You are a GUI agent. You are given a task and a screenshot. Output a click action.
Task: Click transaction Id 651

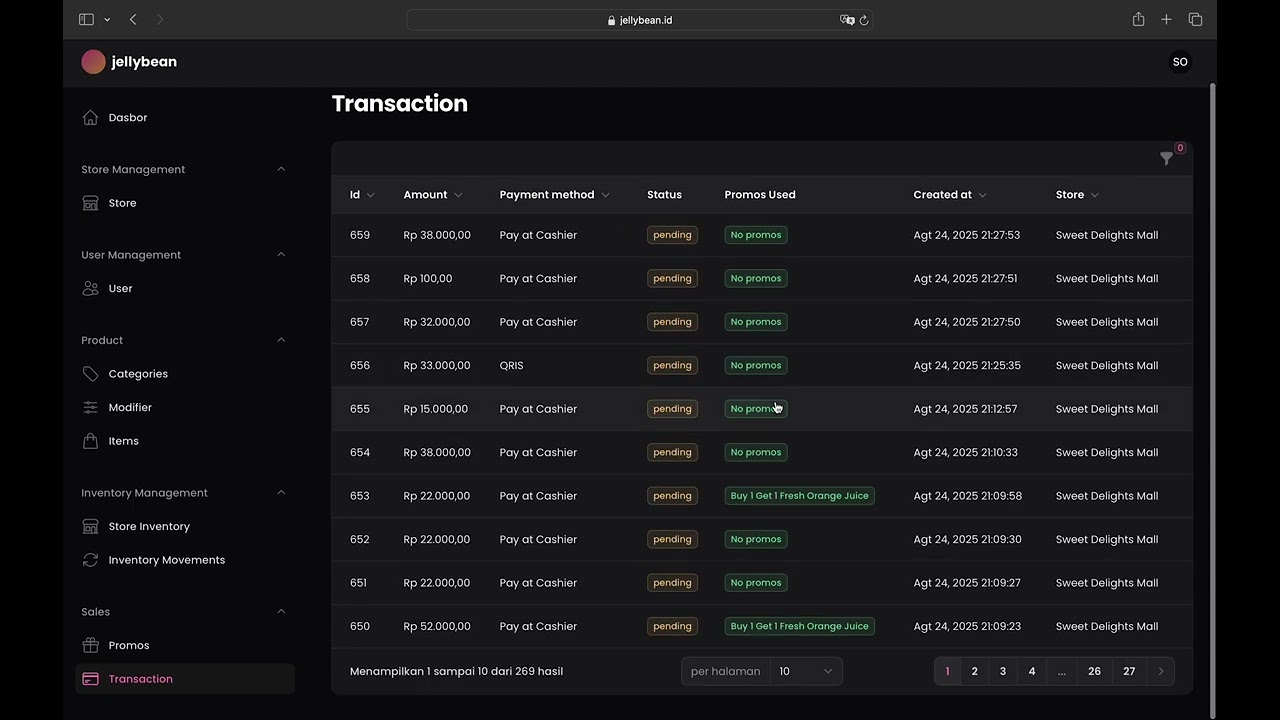[x=359, y=583]
